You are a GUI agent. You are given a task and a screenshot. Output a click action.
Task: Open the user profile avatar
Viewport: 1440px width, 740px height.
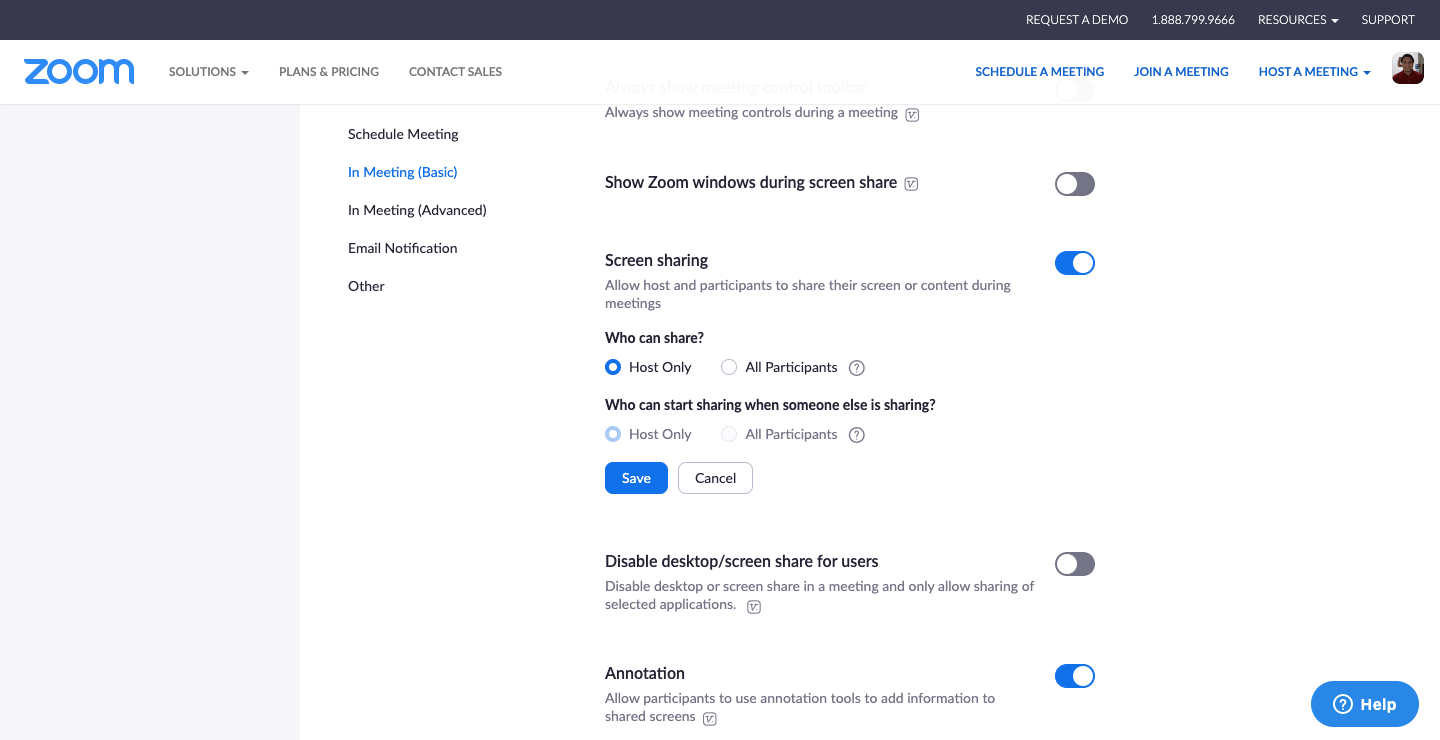tap(1408, 68)
